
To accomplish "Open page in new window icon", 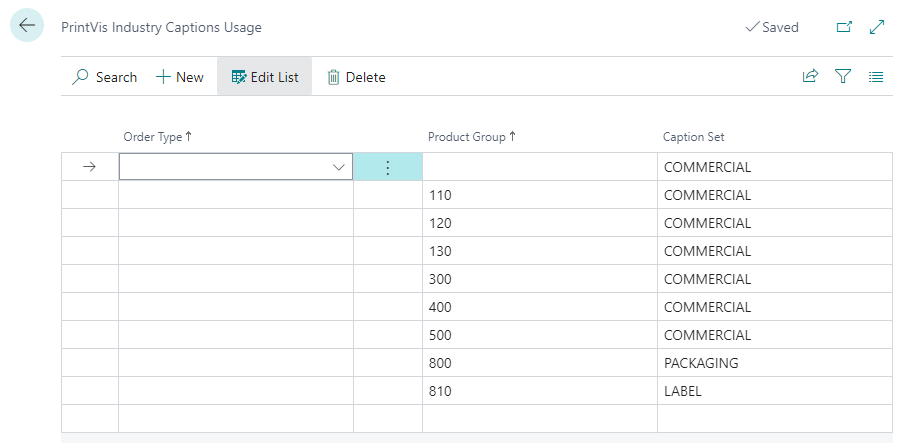I will tap(844, 27).
